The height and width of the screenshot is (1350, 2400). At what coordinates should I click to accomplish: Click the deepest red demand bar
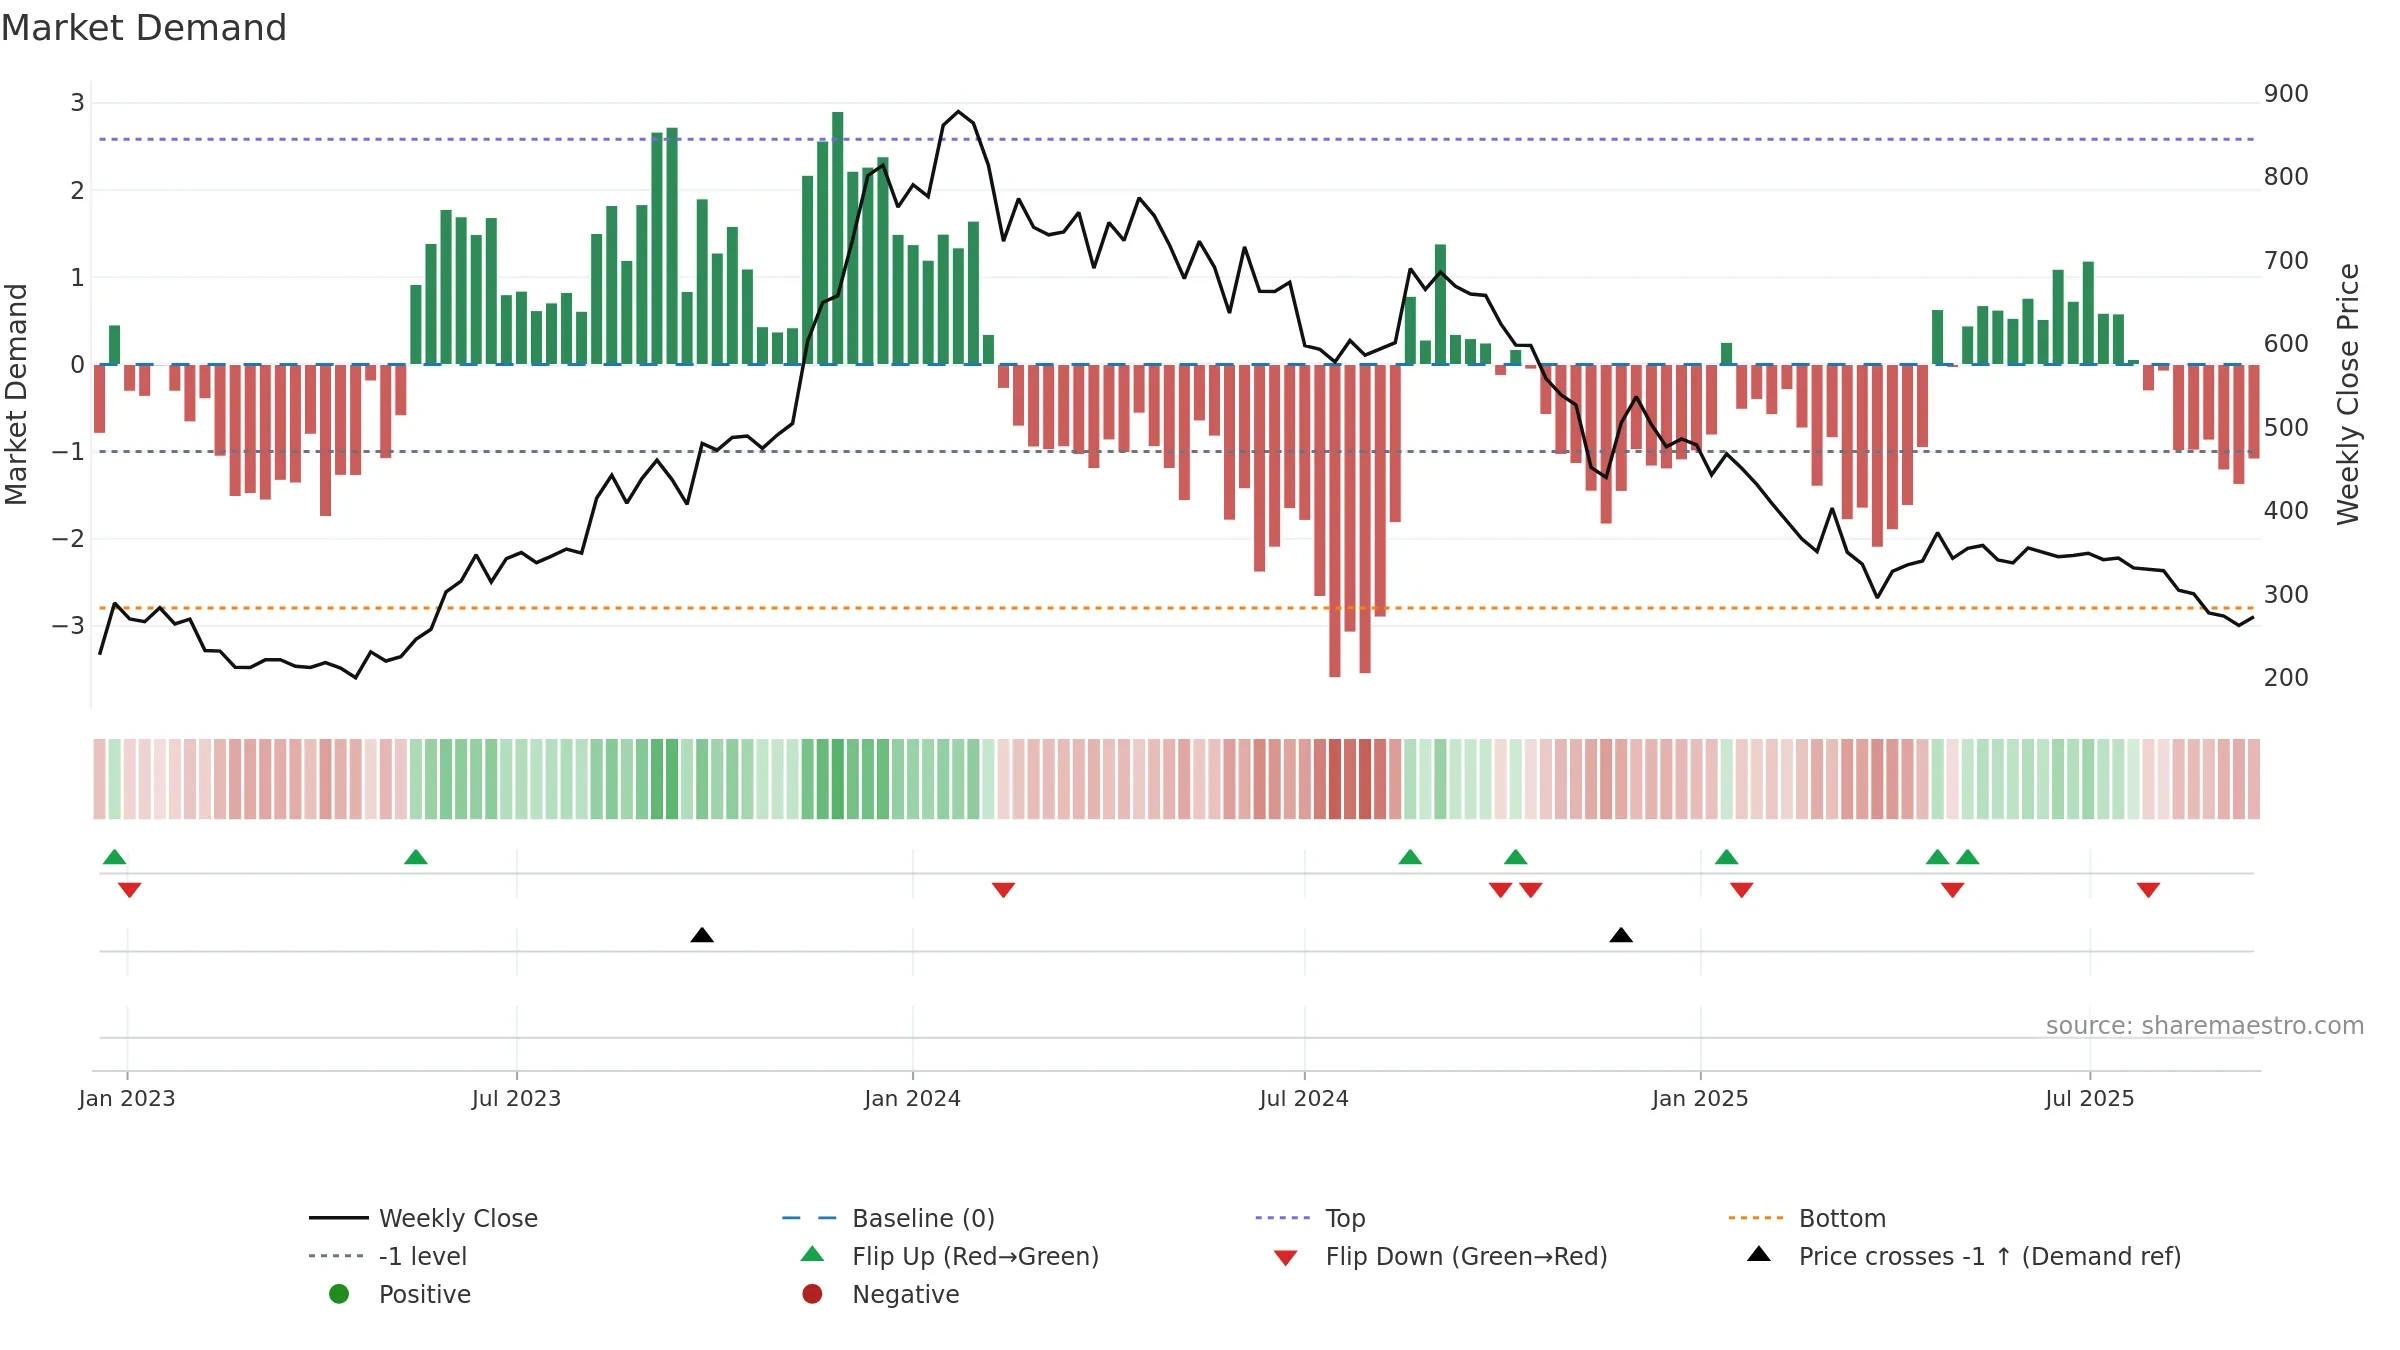point(1335,521)
